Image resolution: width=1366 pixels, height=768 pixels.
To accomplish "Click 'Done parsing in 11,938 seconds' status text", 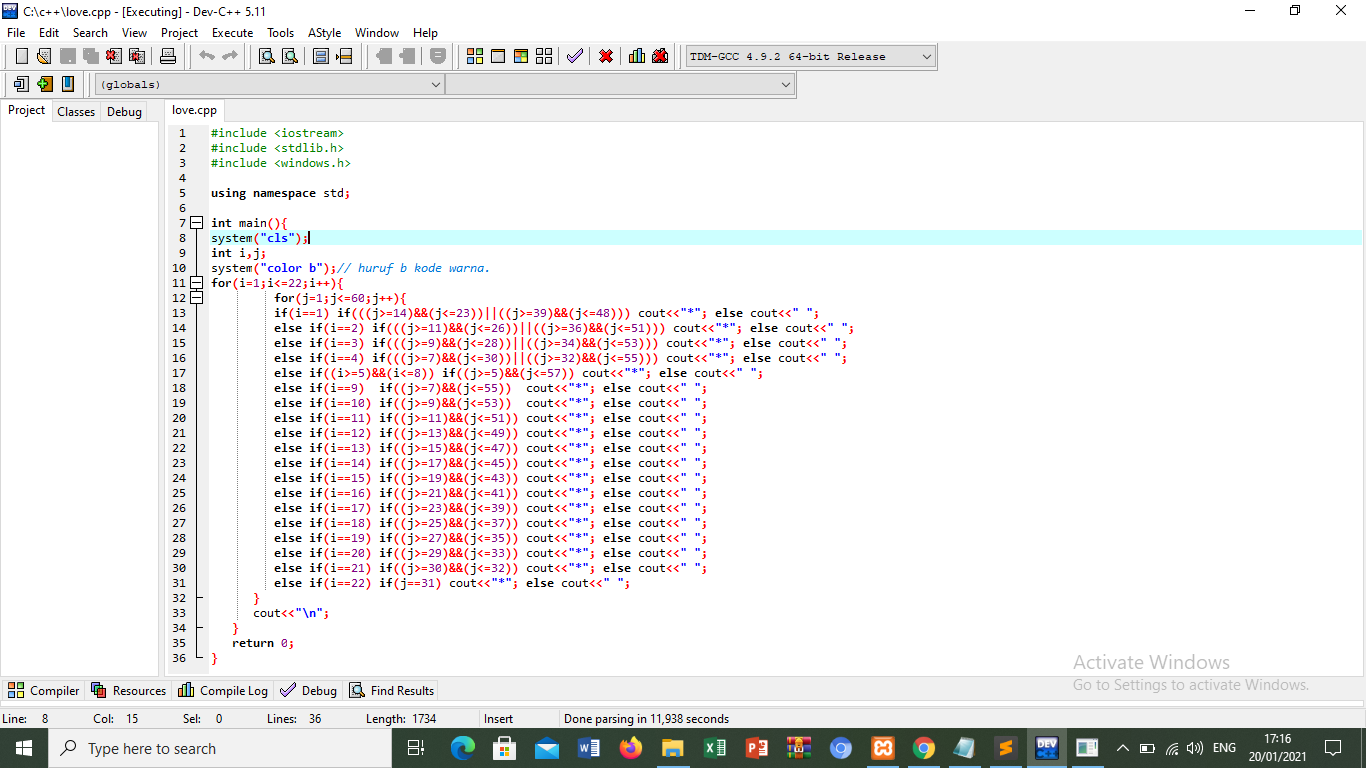I will 646,718.
